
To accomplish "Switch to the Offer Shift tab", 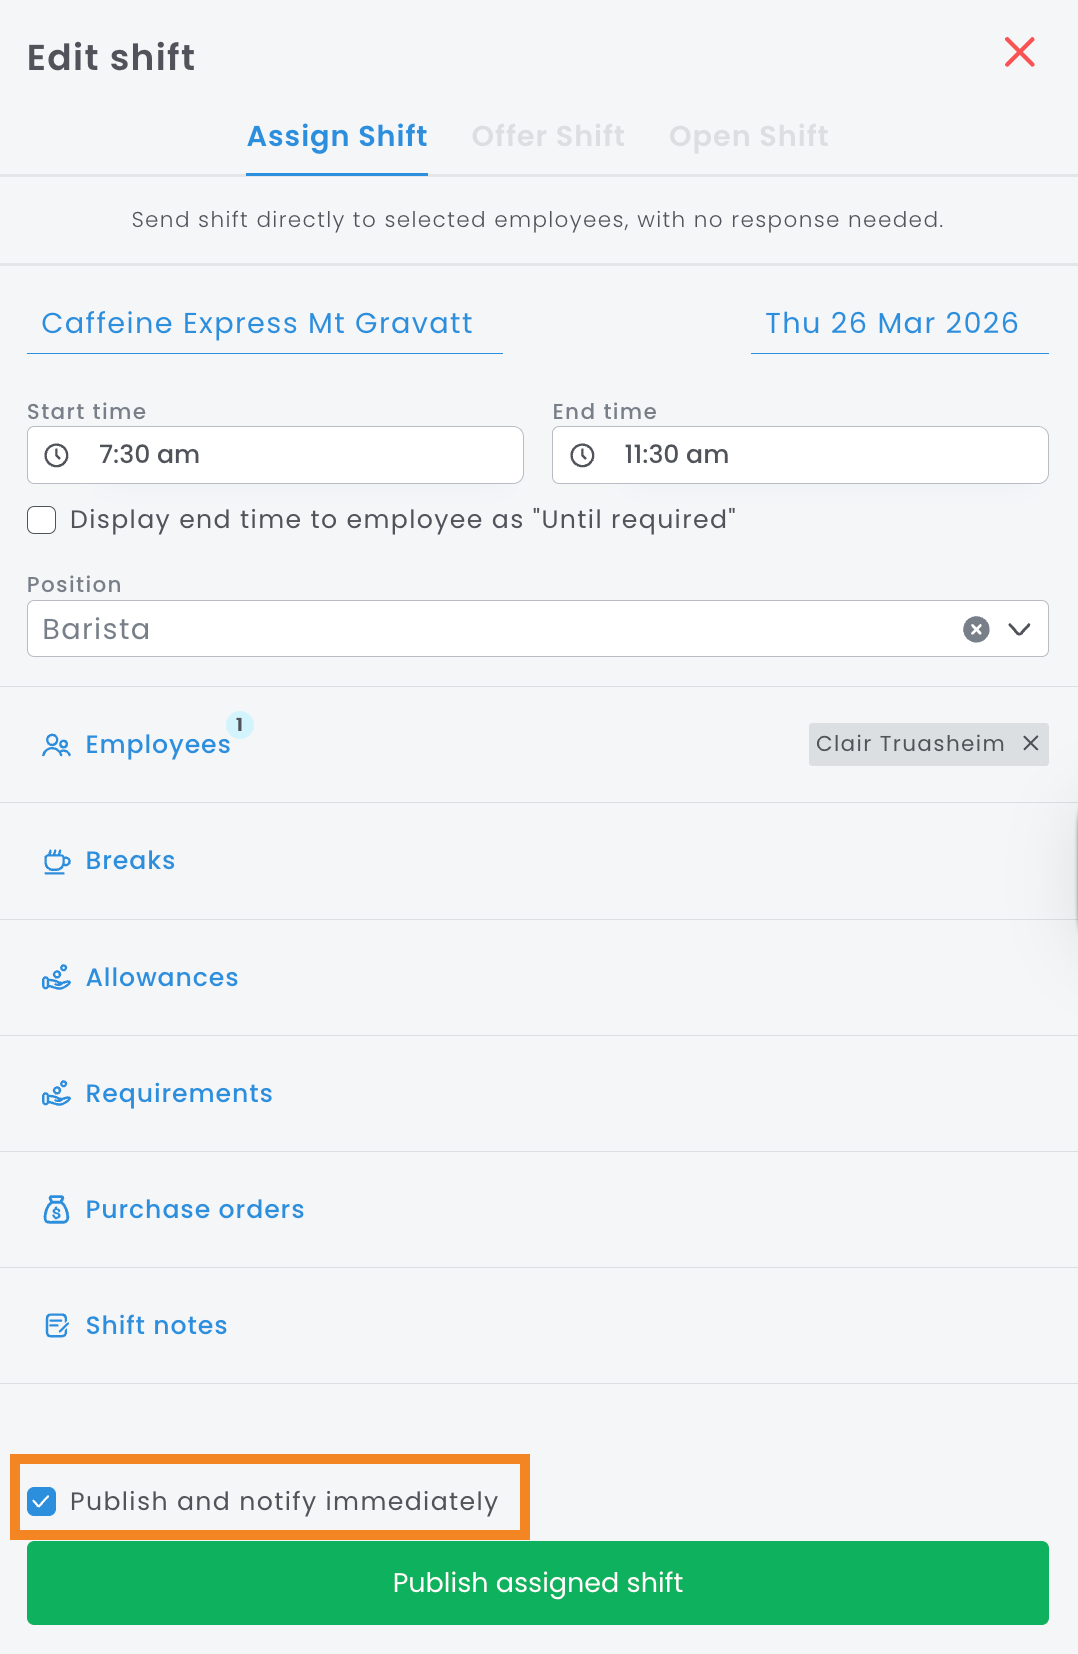I will [548, 136].
